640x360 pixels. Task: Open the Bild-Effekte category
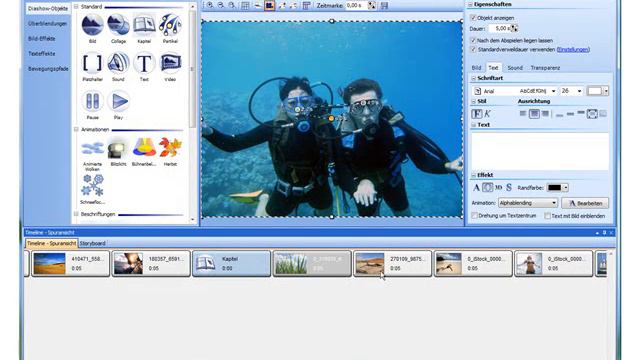click(x=42, y=39)
